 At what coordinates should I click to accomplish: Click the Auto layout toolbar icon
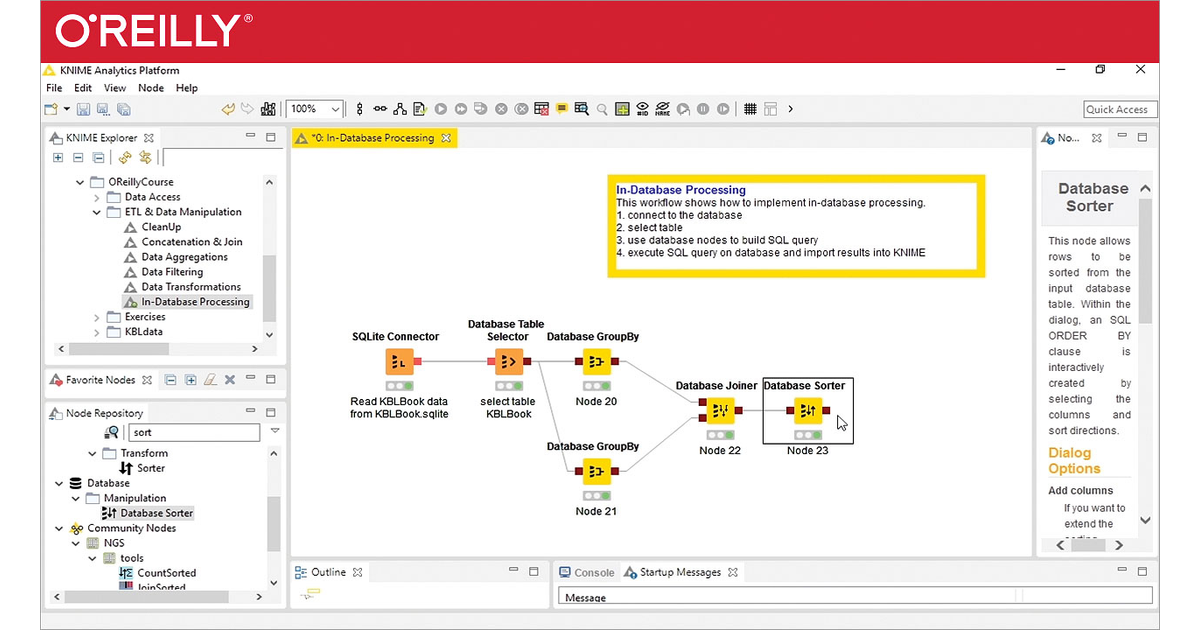click(x=400, y=109)
